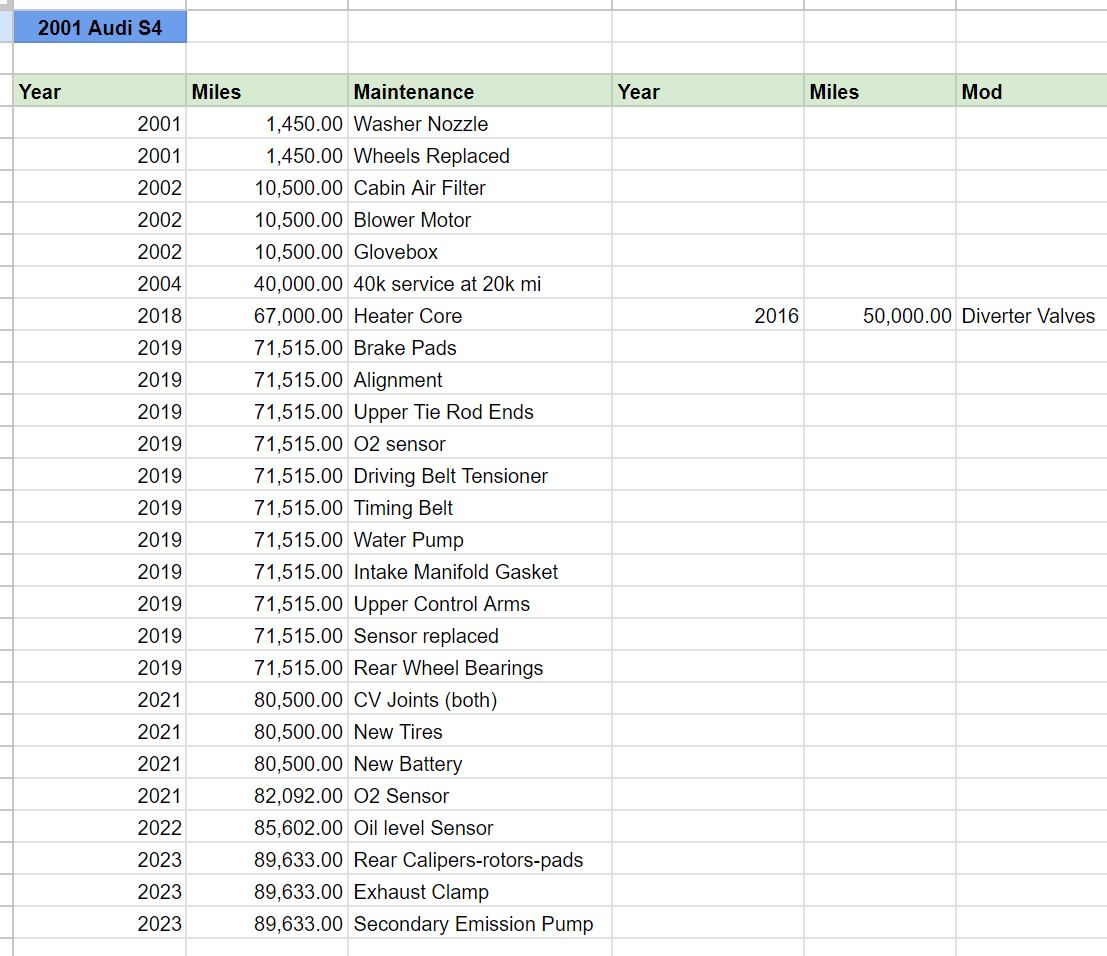Select the Intake Manifold Gasket cell
Image resolution: width=1107 pixels, height=956 pixels.
click(480, 572)
